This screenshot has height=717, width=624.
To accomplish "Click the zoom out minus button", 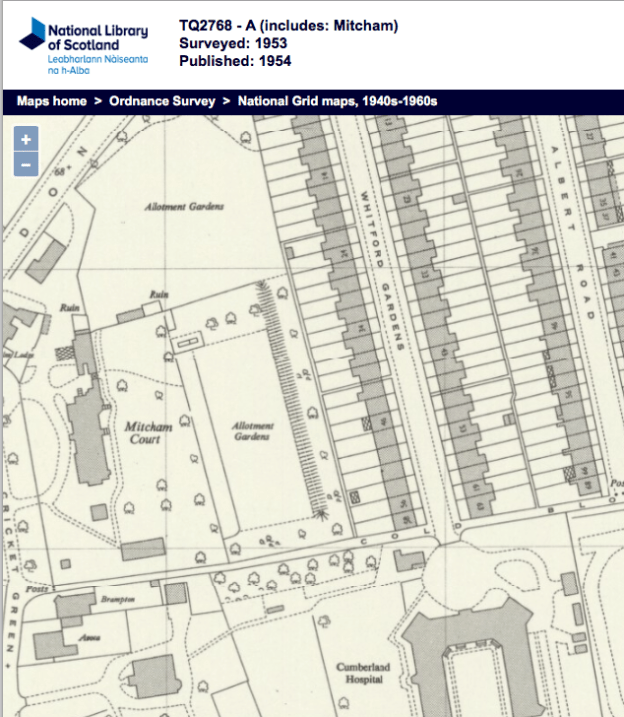I will tap(26, 164).
